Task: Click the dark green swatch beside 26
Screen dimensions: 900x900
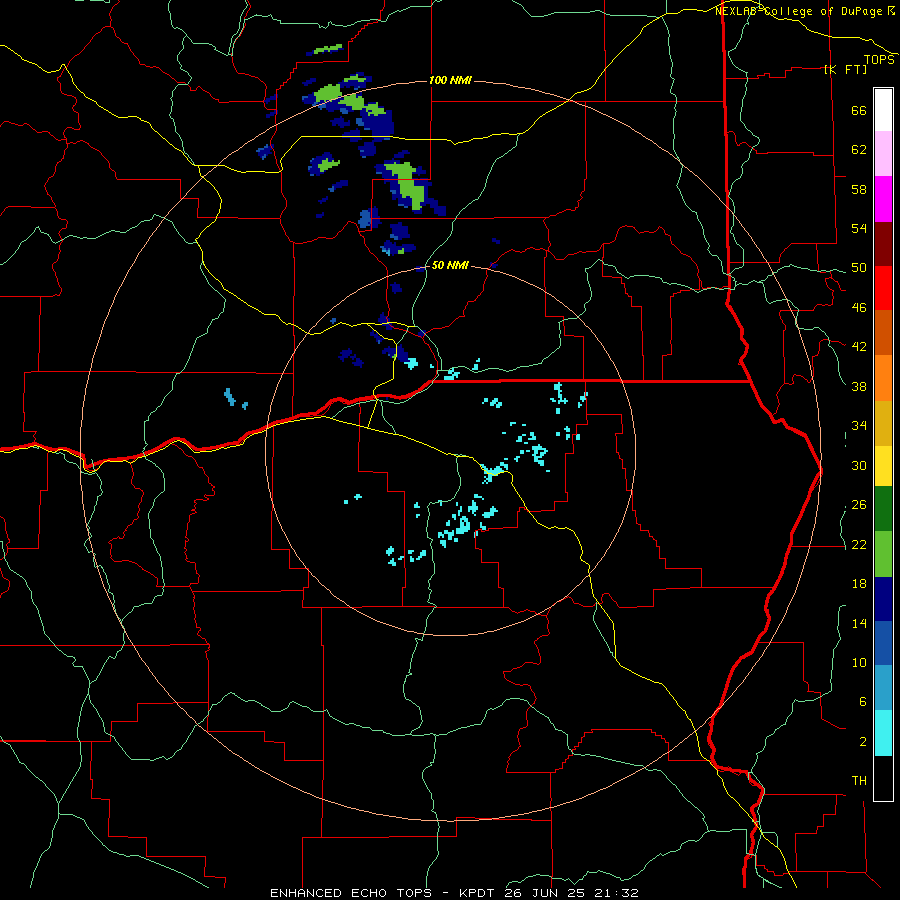Action: [x=883, y=509]
